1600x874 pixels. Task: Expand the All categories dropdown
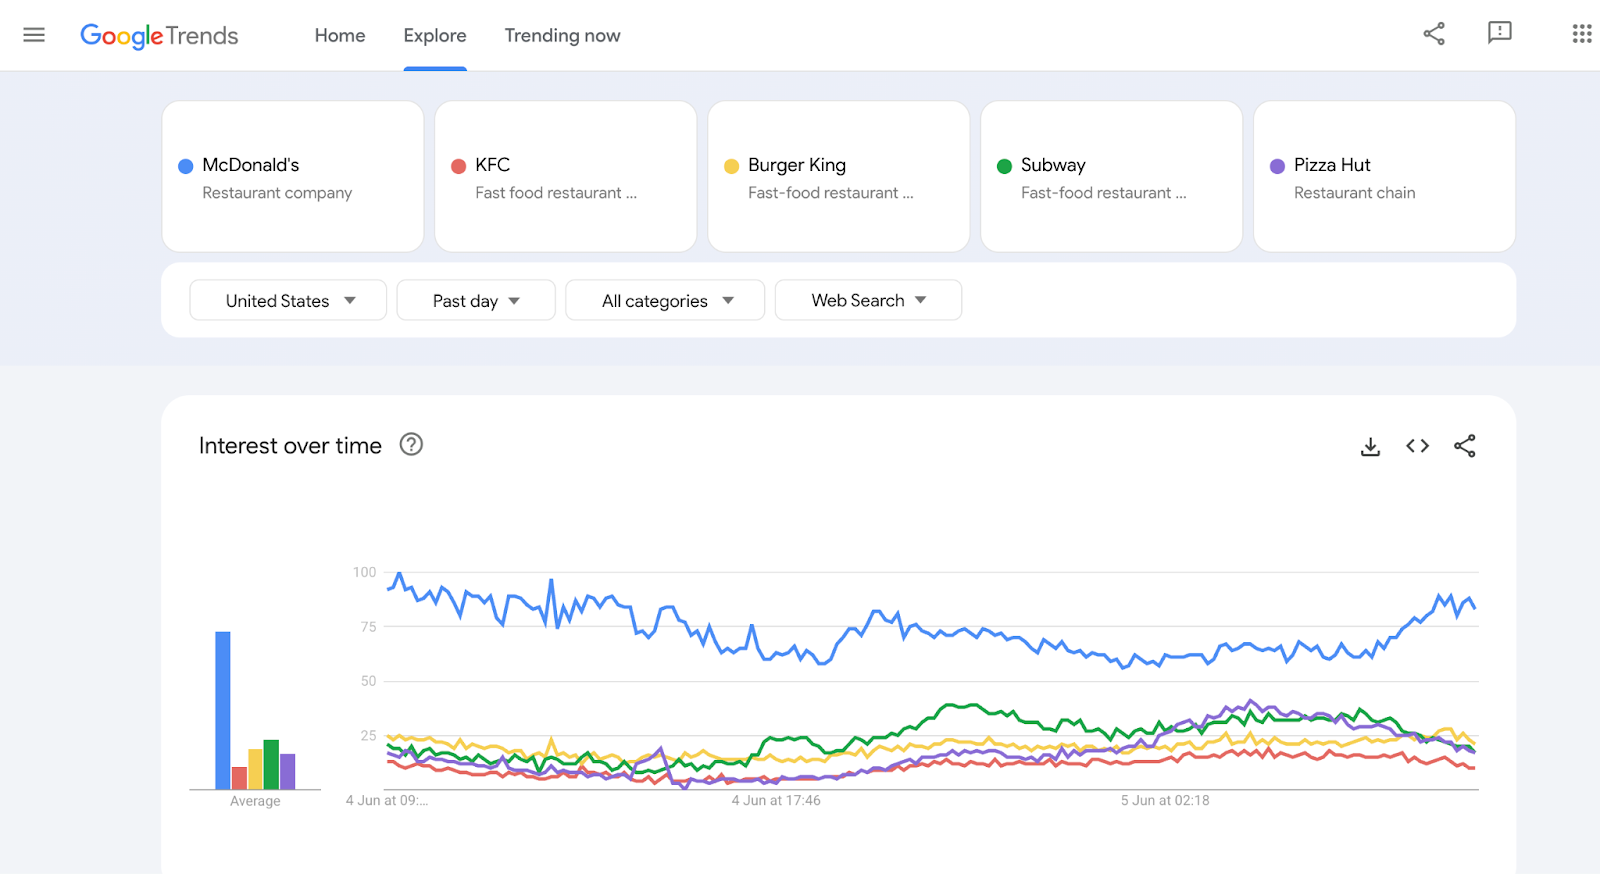pos(665,300)
